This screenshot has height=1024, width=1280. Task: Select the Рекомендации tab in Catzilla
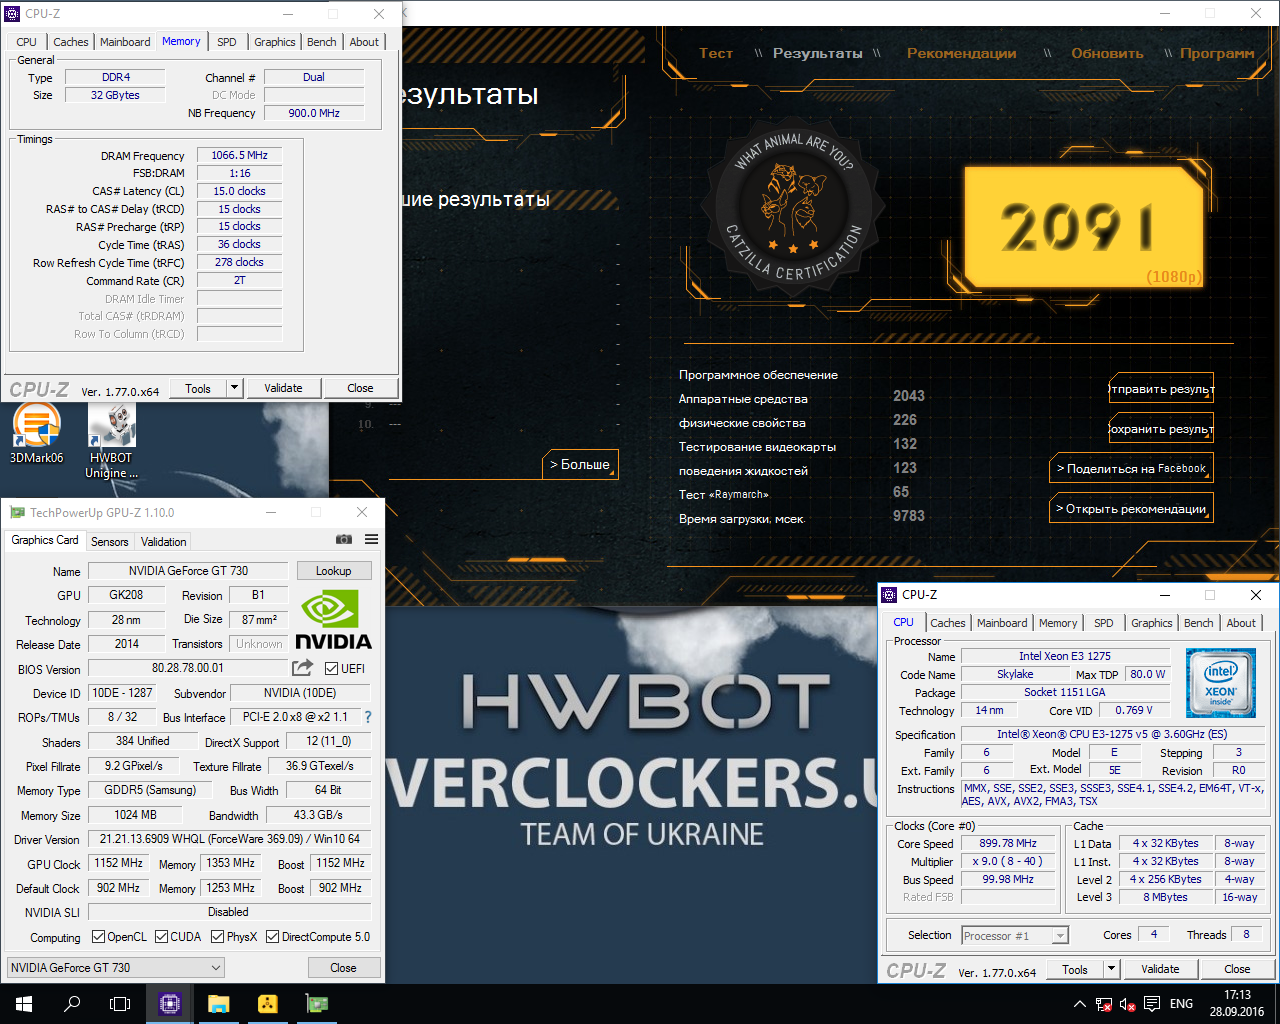click(x=961, y=53)
